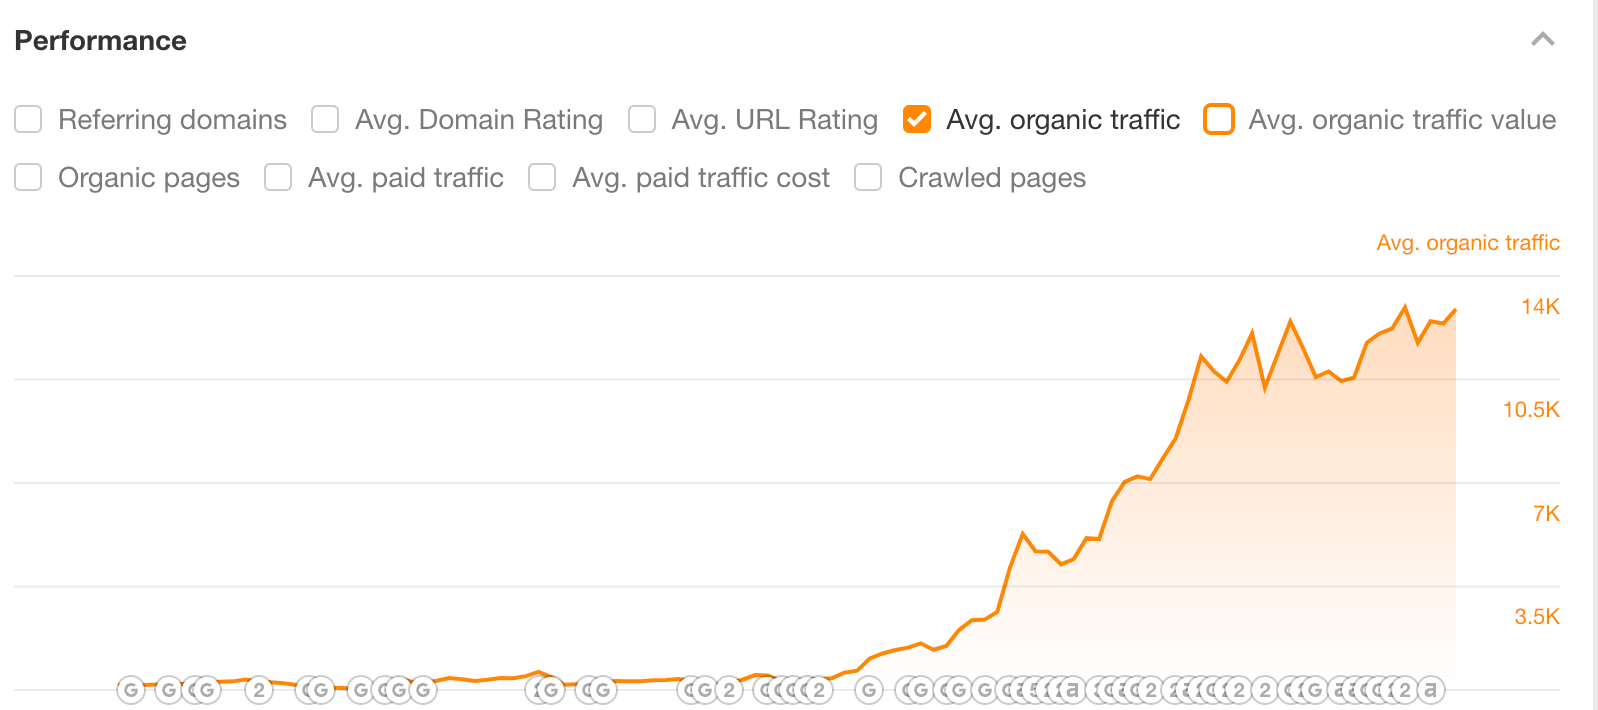Disable the Avg. organic traffic metric
This screenshot has width=1598, height=710.
917,119
